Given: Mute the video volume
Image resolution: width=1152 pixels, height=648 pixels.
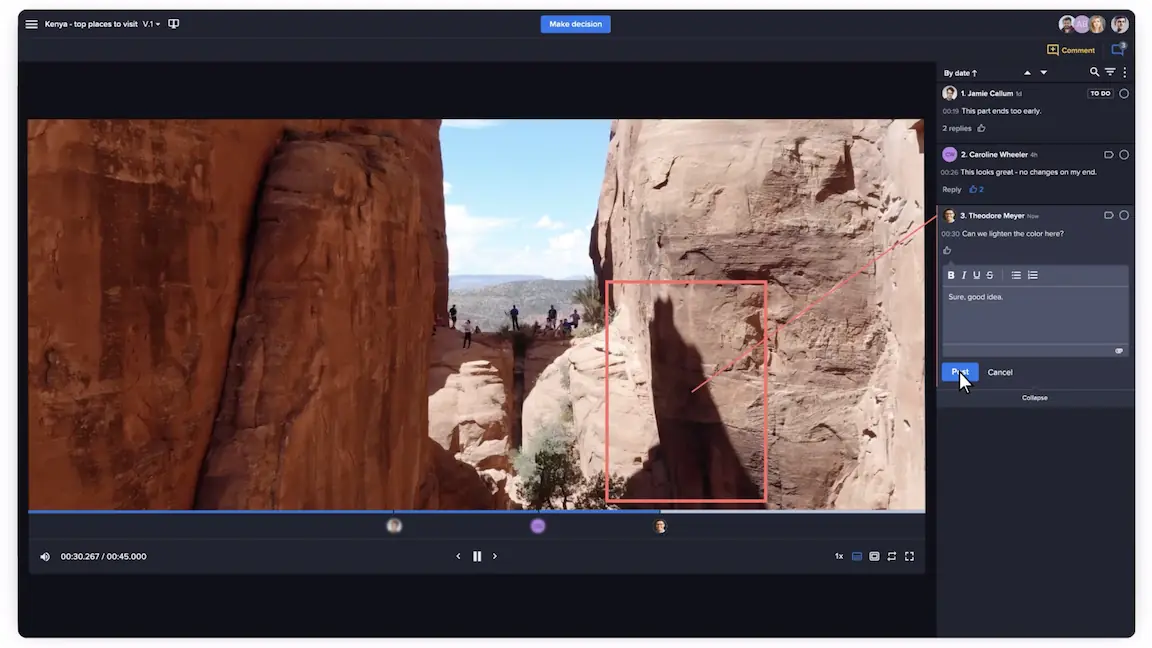Looking at the screenshot, I should (45, 557).
